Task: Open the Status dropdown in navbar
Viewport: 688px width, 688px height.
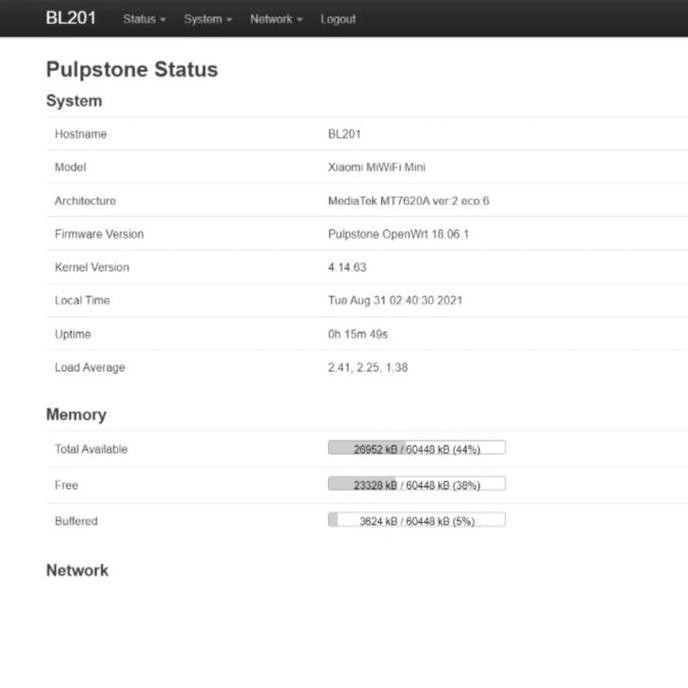Action: [144, 19]
